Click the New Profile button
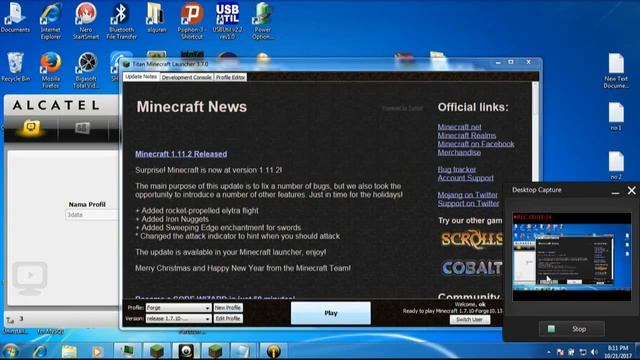The image size is (640, 360). point(228,308)
